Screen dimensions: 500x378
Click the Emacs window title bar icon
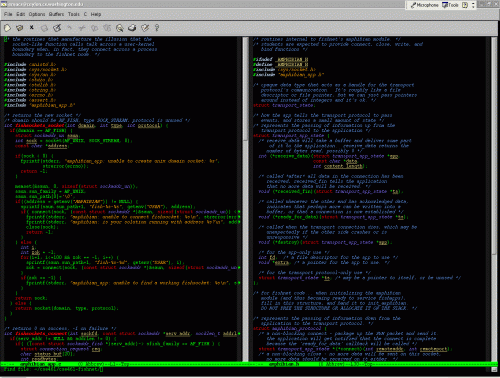(x=4, y=4)
